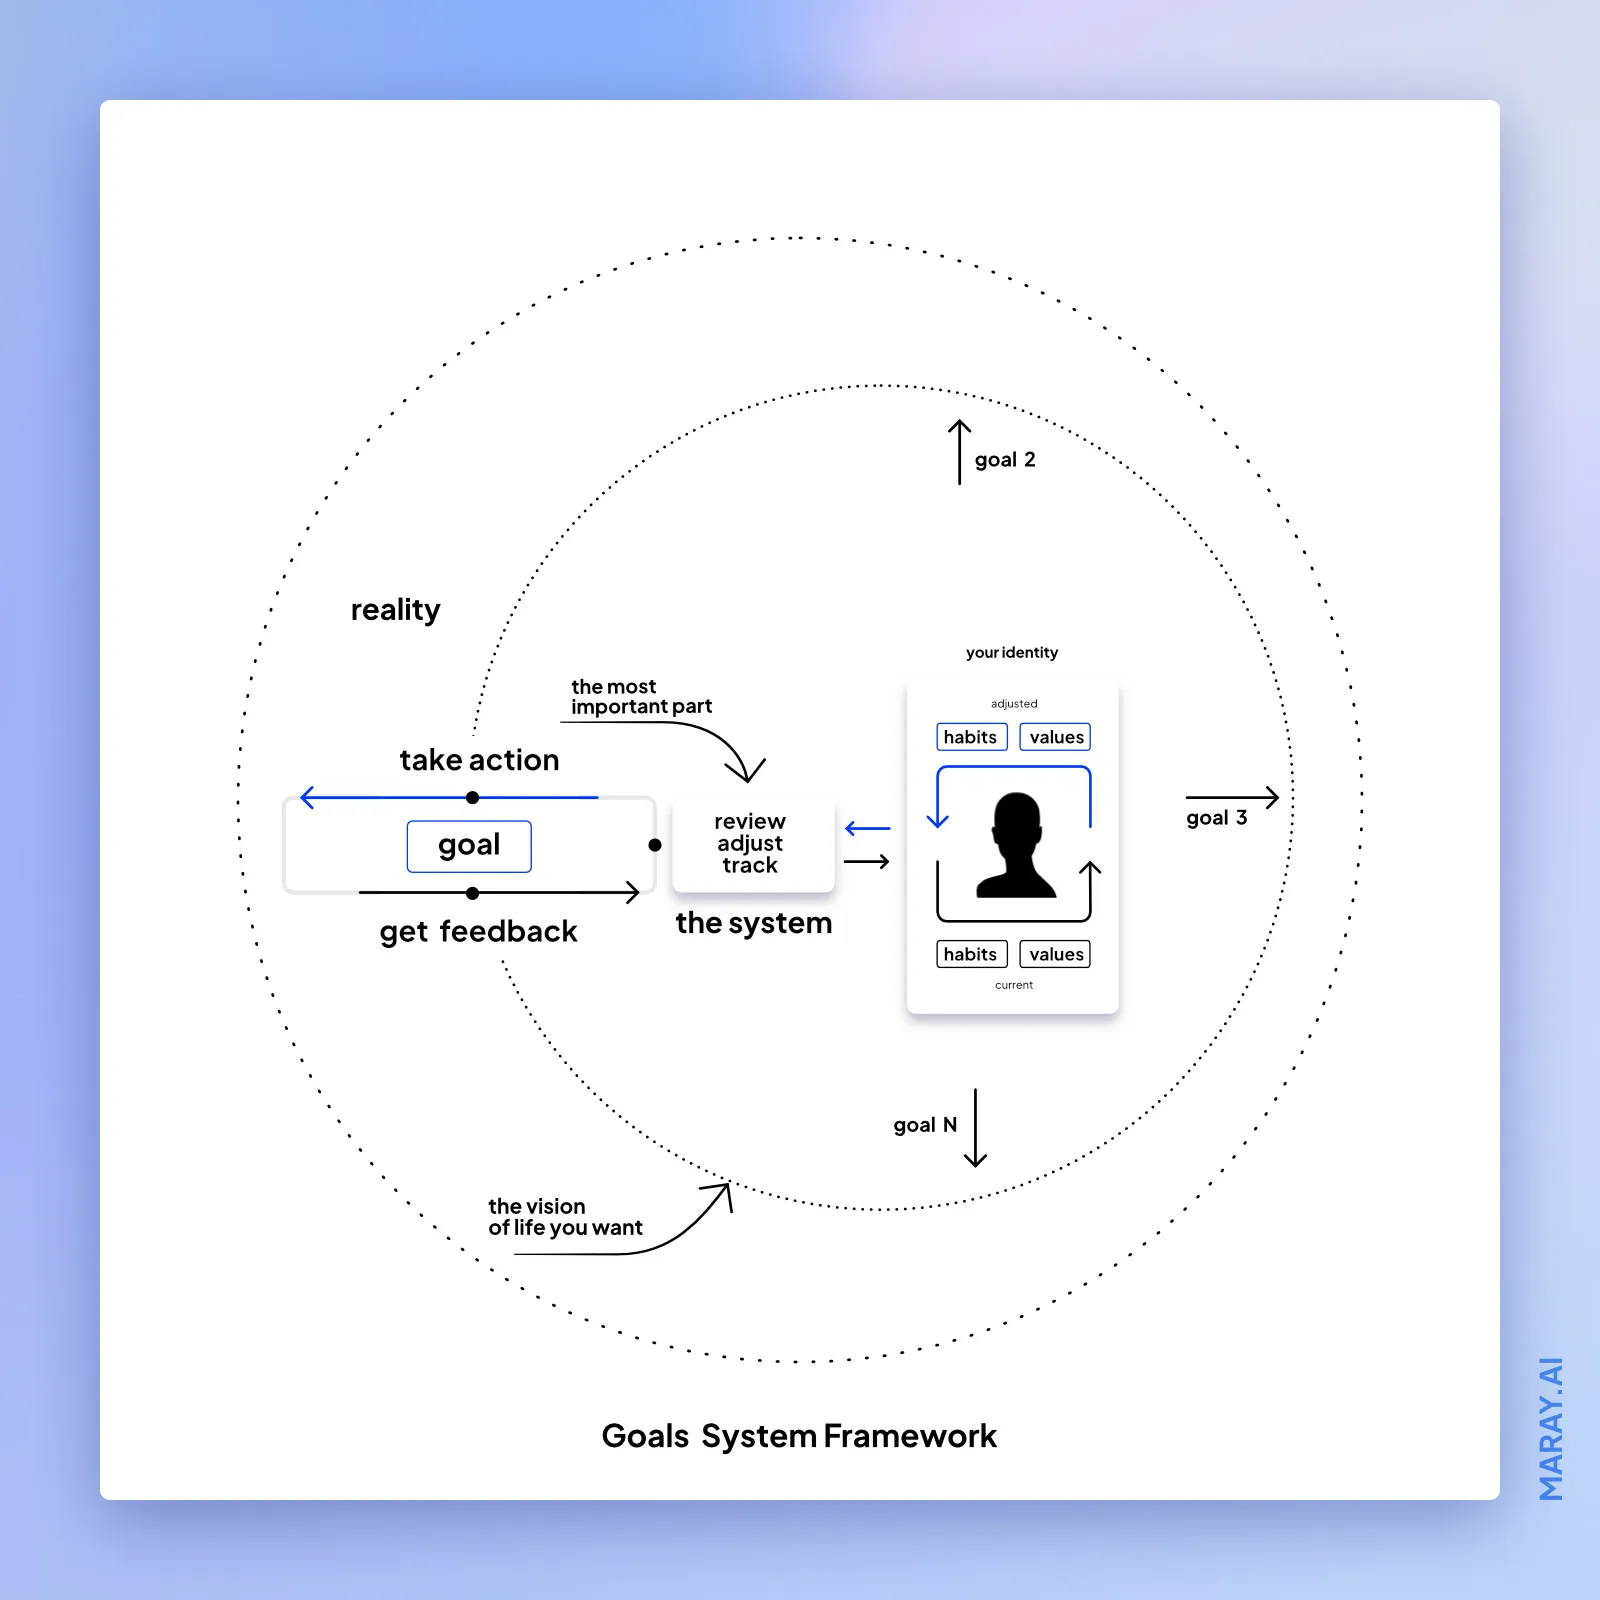
Task: Expand the 'review adjust track' box
Action: (751, 844)
